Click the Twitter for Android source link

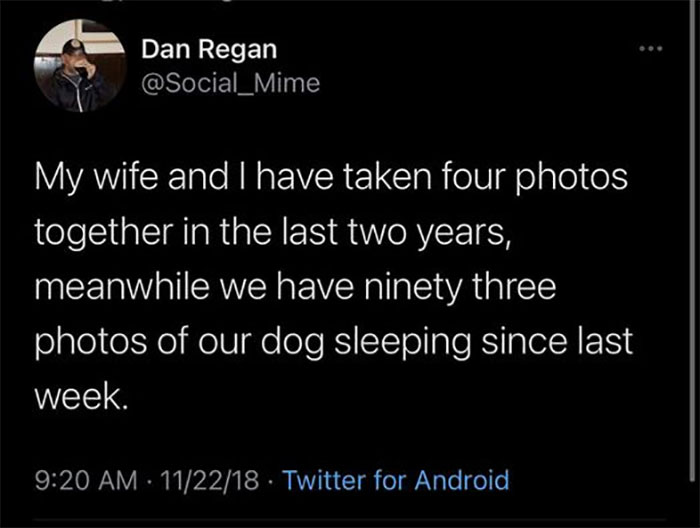point(396,479)
